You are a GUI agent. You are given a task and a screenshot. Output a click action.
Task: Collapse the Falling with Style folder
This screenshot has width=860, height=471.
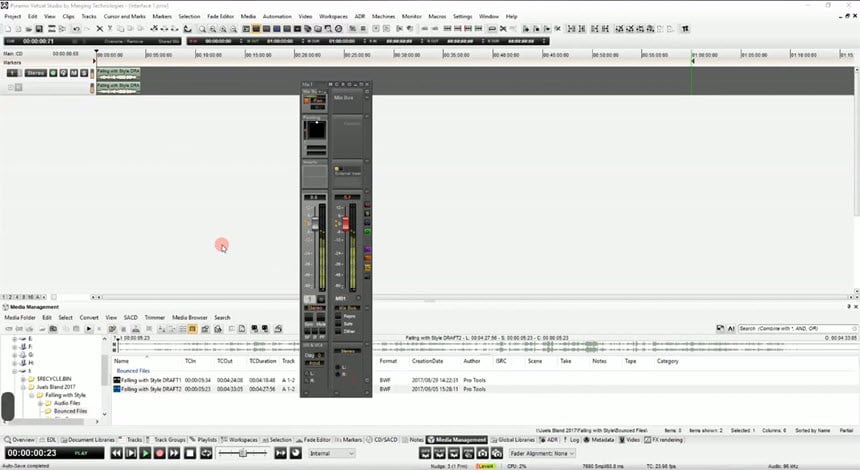pos(32,395)
